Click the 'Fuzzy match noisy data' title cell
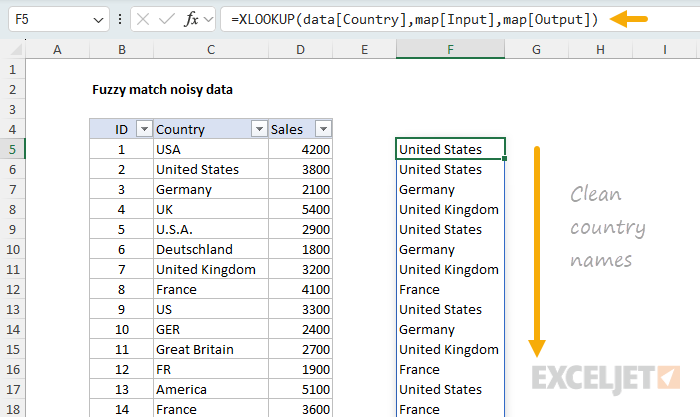Screen dimensions: 700x417 pyautogui.click(x=162, y=89)
